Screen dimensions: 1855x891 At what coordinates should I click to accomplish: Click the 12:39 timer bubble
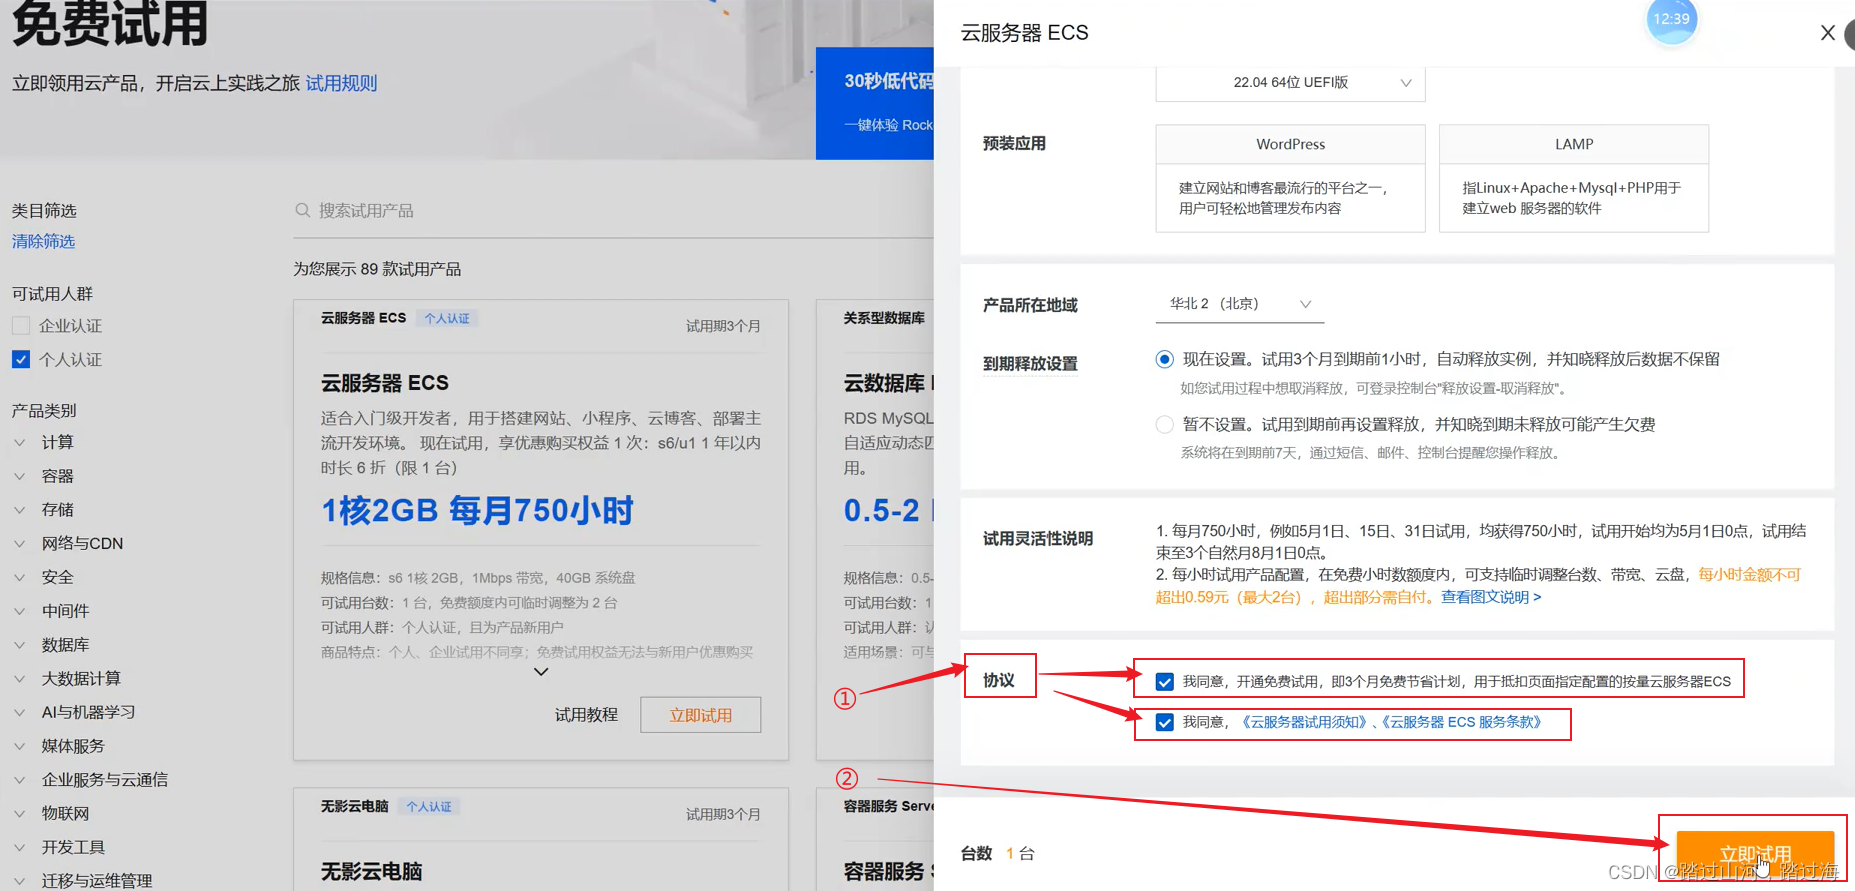pos(1671,20)
